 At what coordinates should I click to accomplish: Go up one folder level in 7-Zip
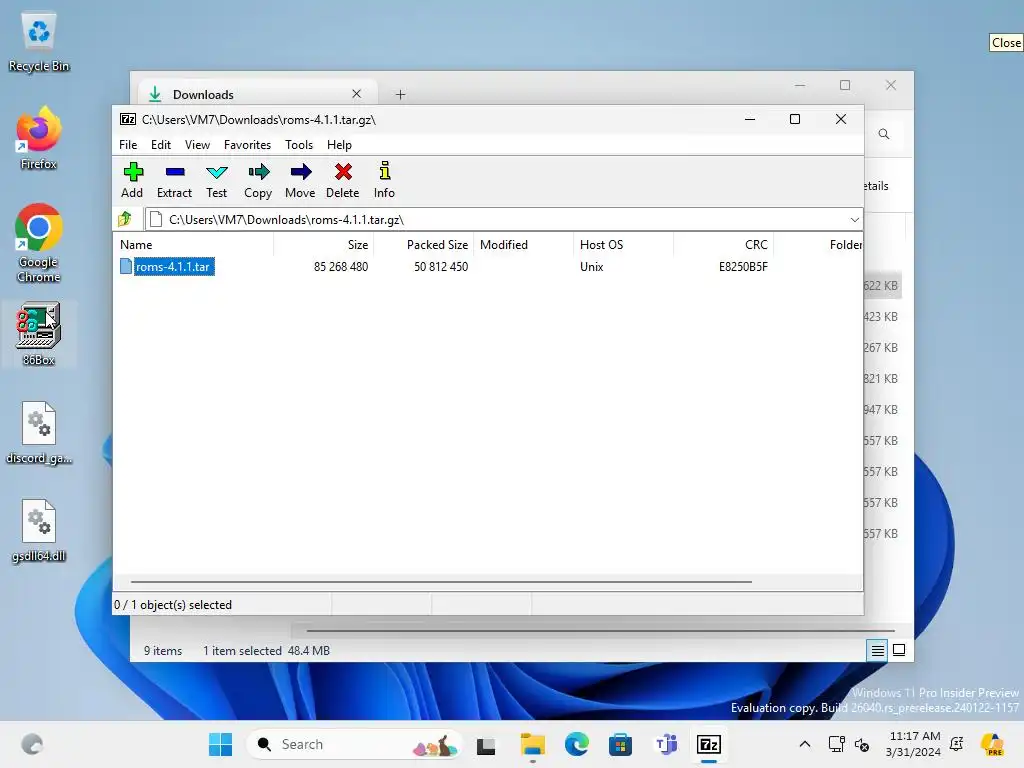(x=125, y=219)
